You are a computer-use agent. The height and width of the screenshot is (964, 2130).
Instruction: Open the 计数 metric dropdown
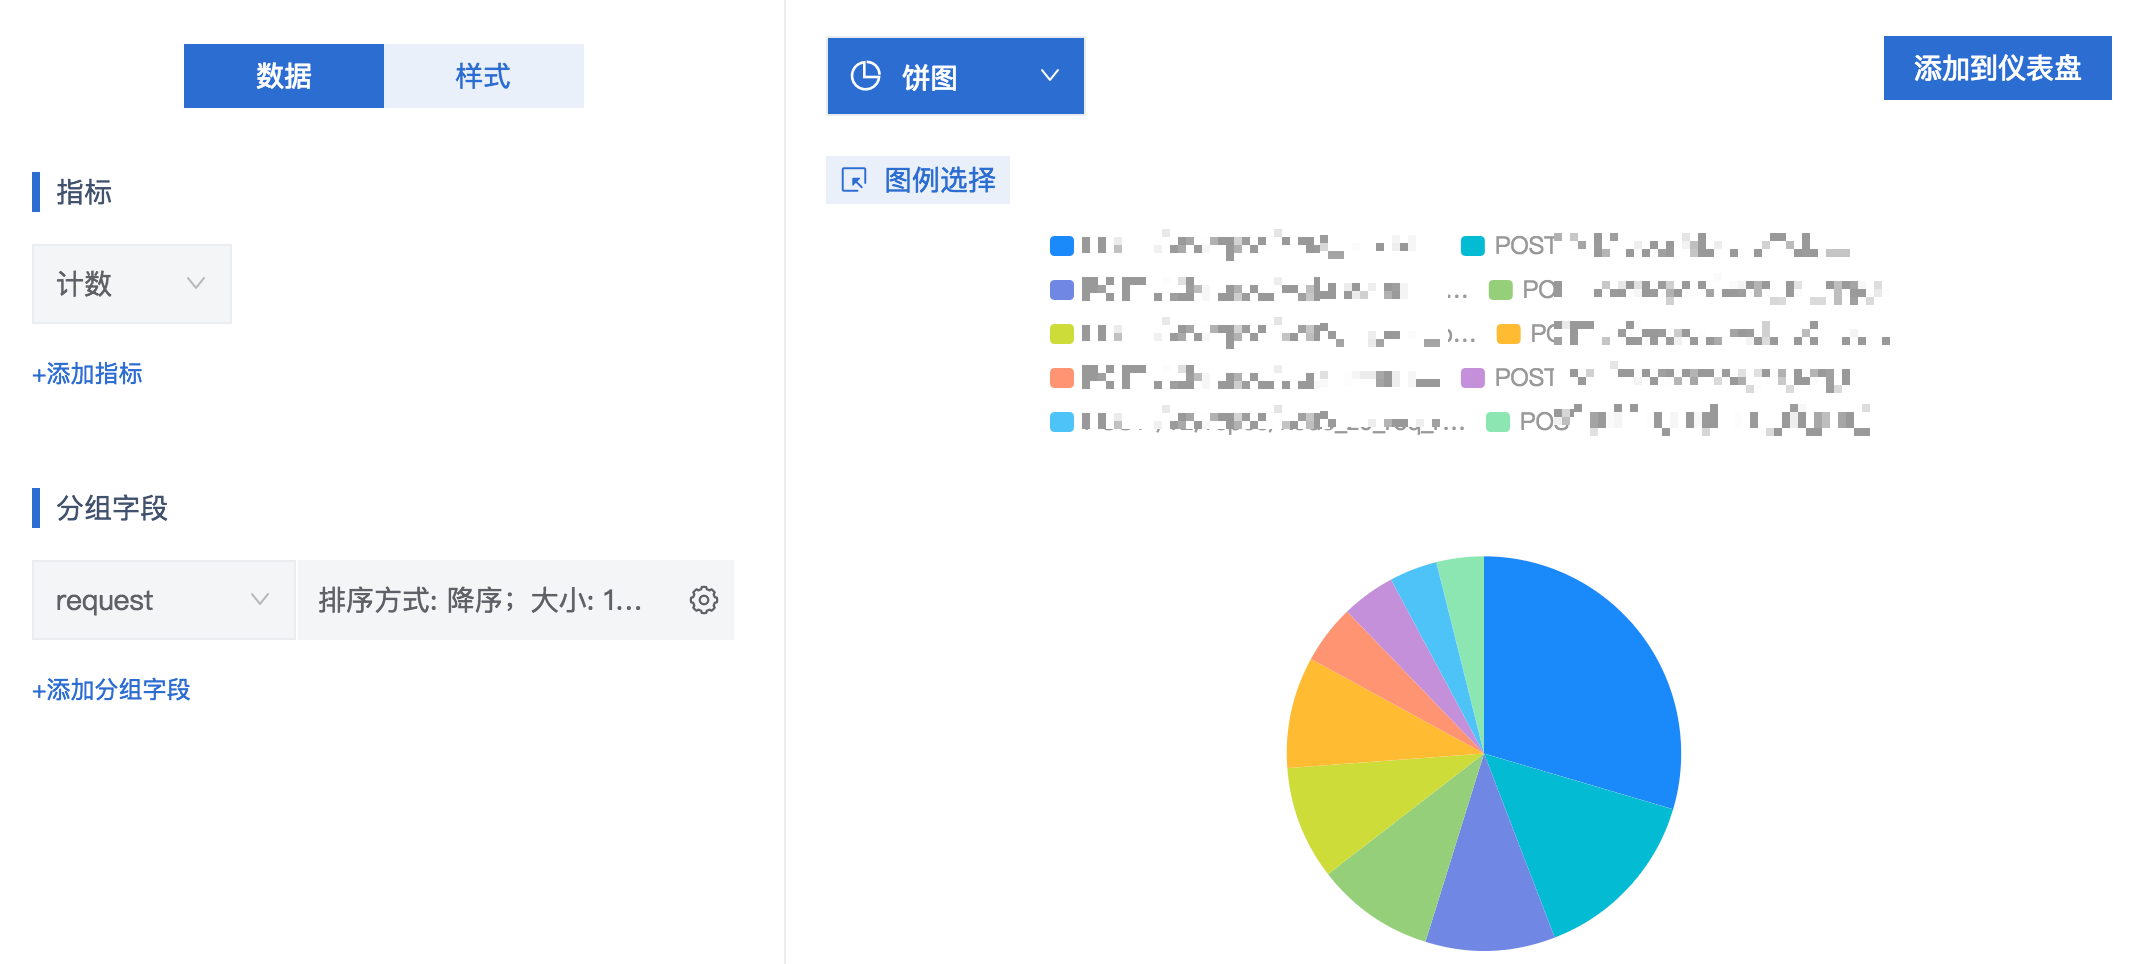pyautogui.click(x=131, y=284)
